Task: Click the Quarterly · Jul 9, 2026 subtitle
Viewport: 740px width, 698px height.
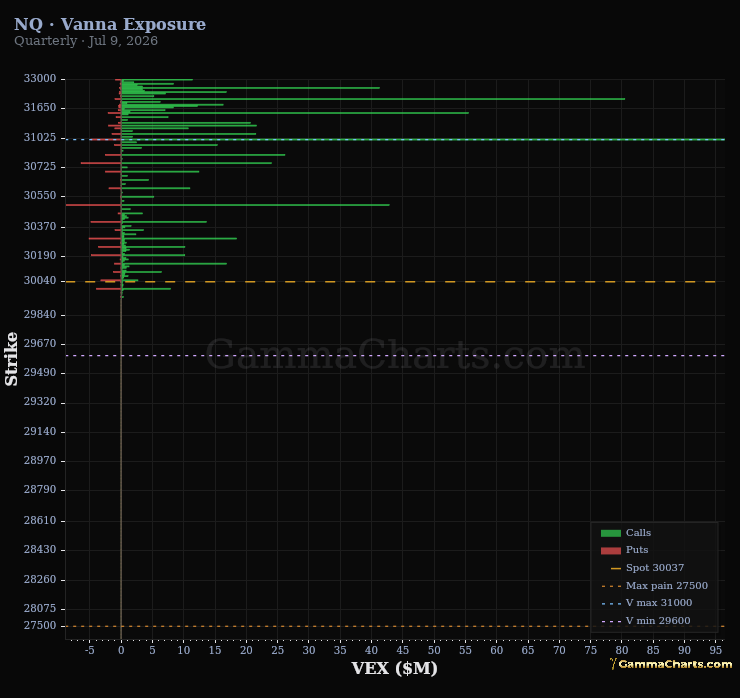Action: [86, 41]
